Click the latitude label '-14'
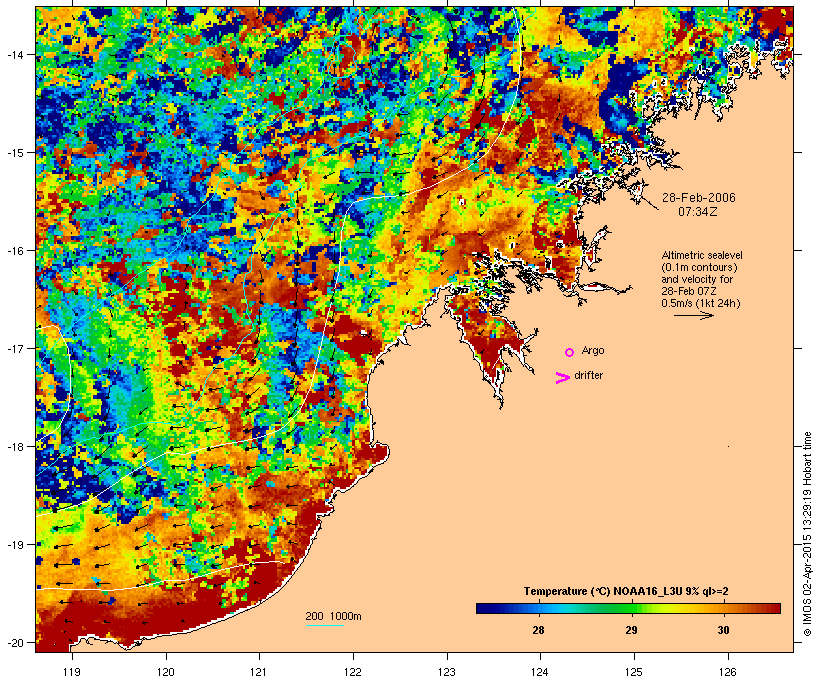 click(14, 54)
